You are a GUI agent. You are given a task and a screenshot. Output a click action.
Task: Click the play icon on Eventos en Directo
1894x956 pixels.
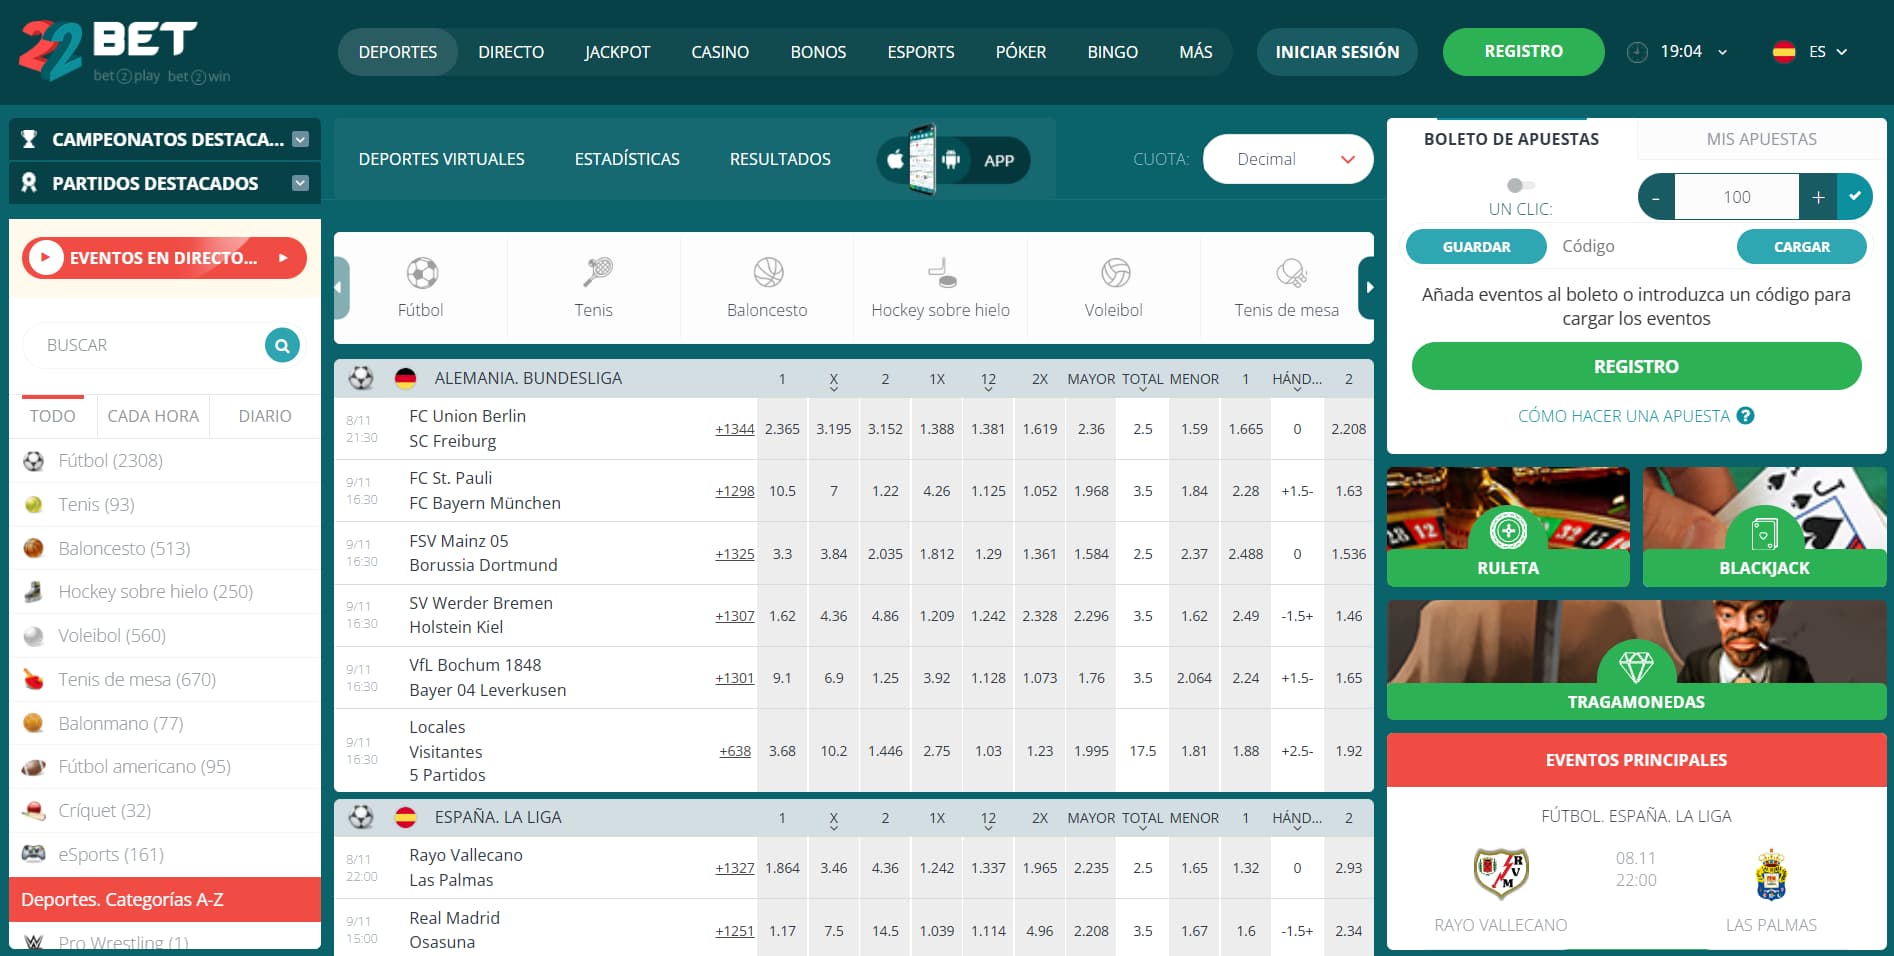(x=44, y=257)
